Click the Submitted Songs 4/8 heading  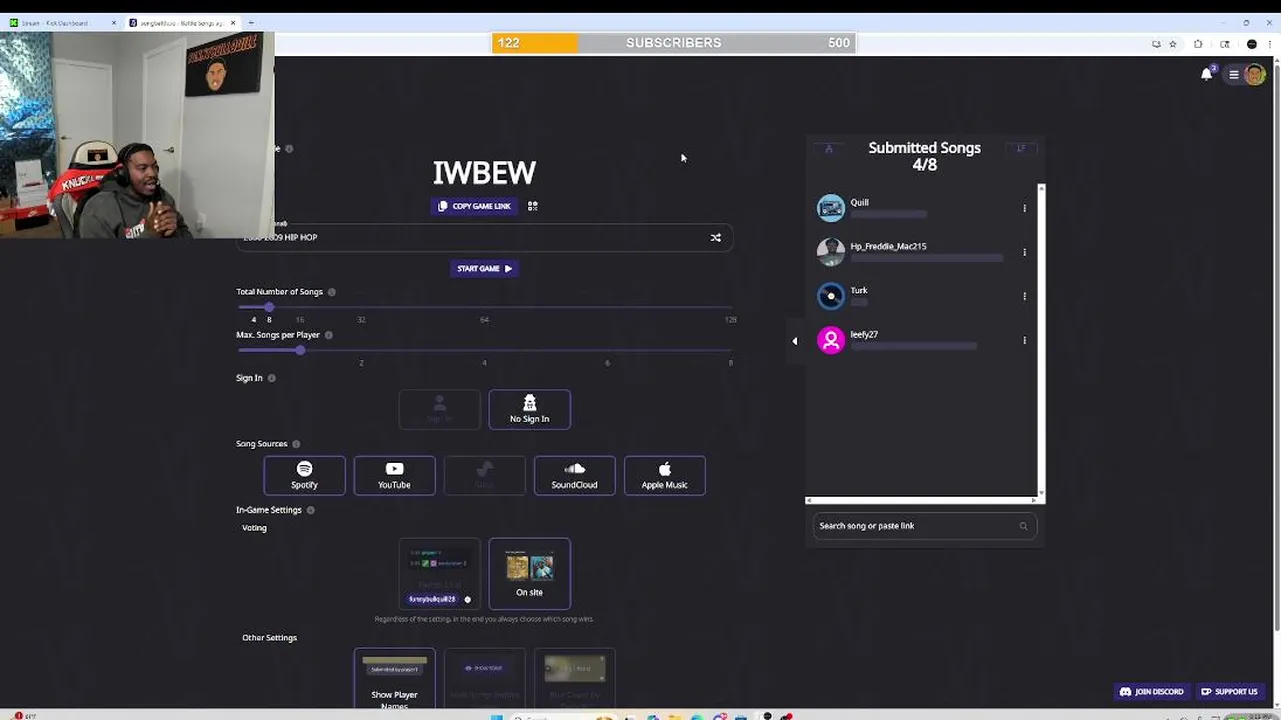[x=924, y=156]
